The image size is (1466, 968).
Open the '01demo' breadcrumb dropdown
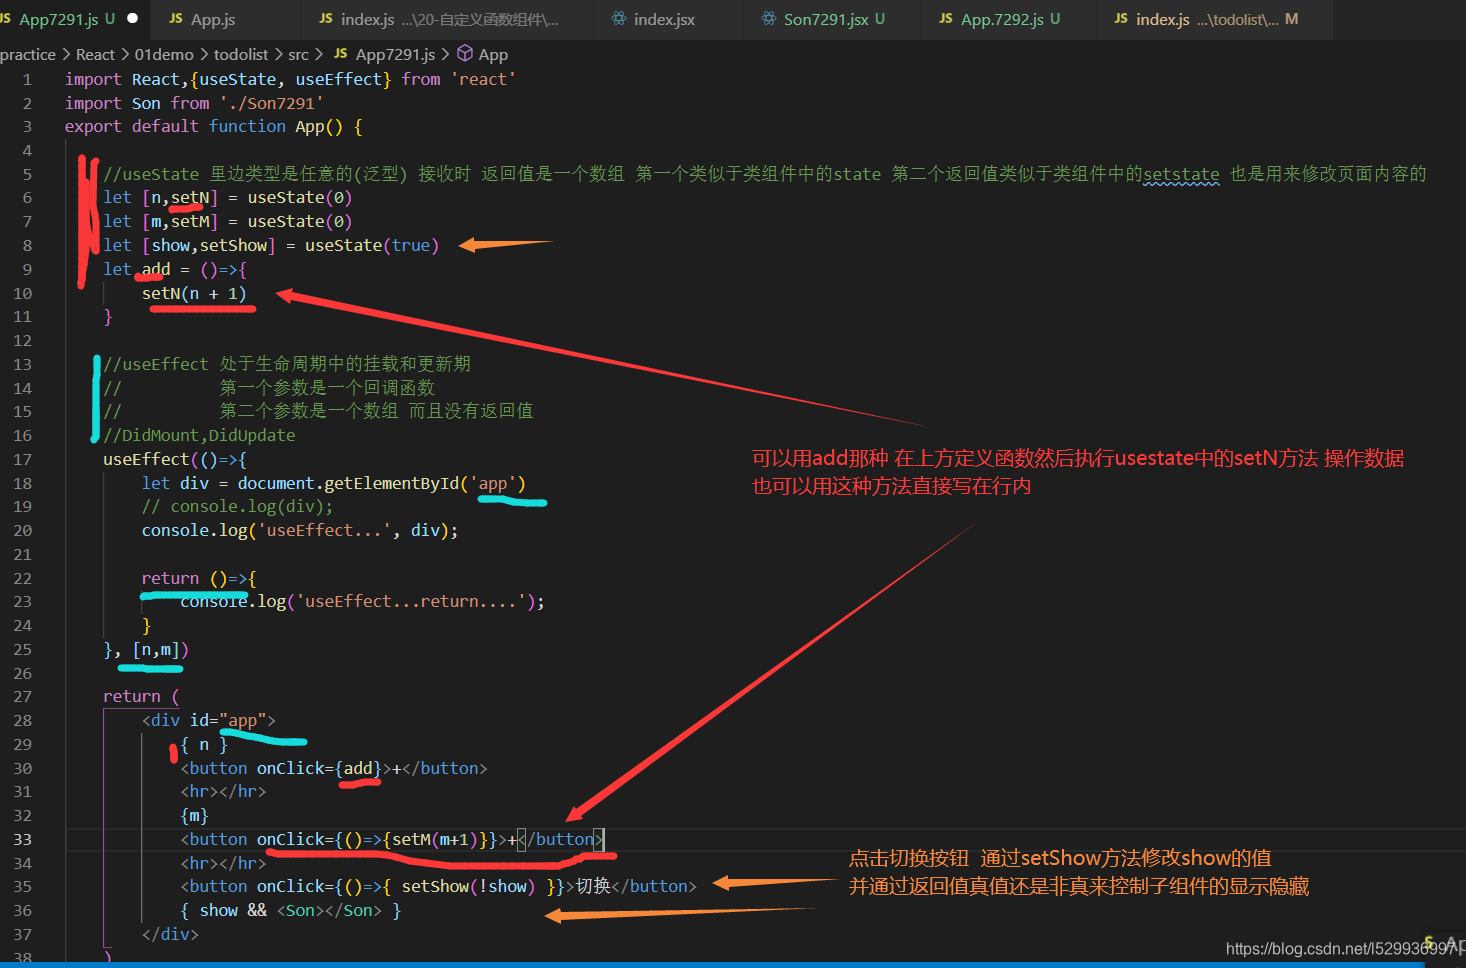pos(164,54)
